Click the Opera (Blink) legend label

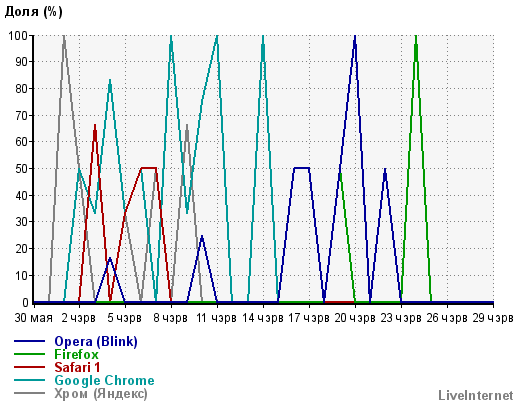[x=96, y=342]
